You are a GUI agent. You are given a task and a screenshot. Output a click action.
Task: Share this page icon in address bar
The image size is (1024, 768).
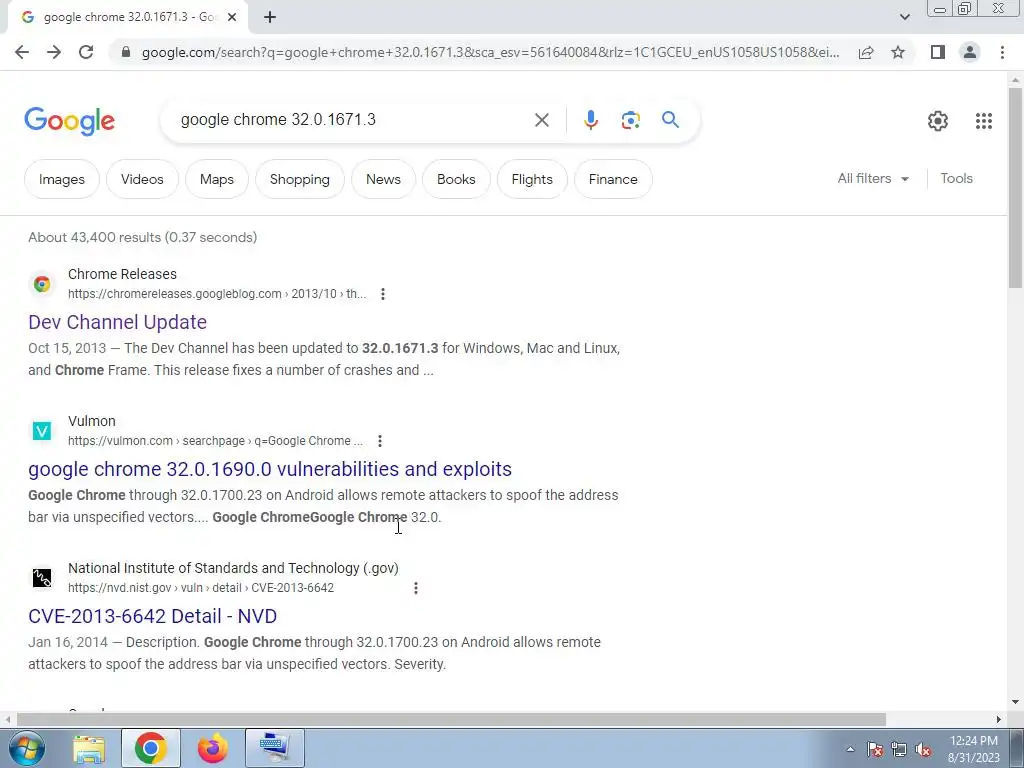point(866,52)
